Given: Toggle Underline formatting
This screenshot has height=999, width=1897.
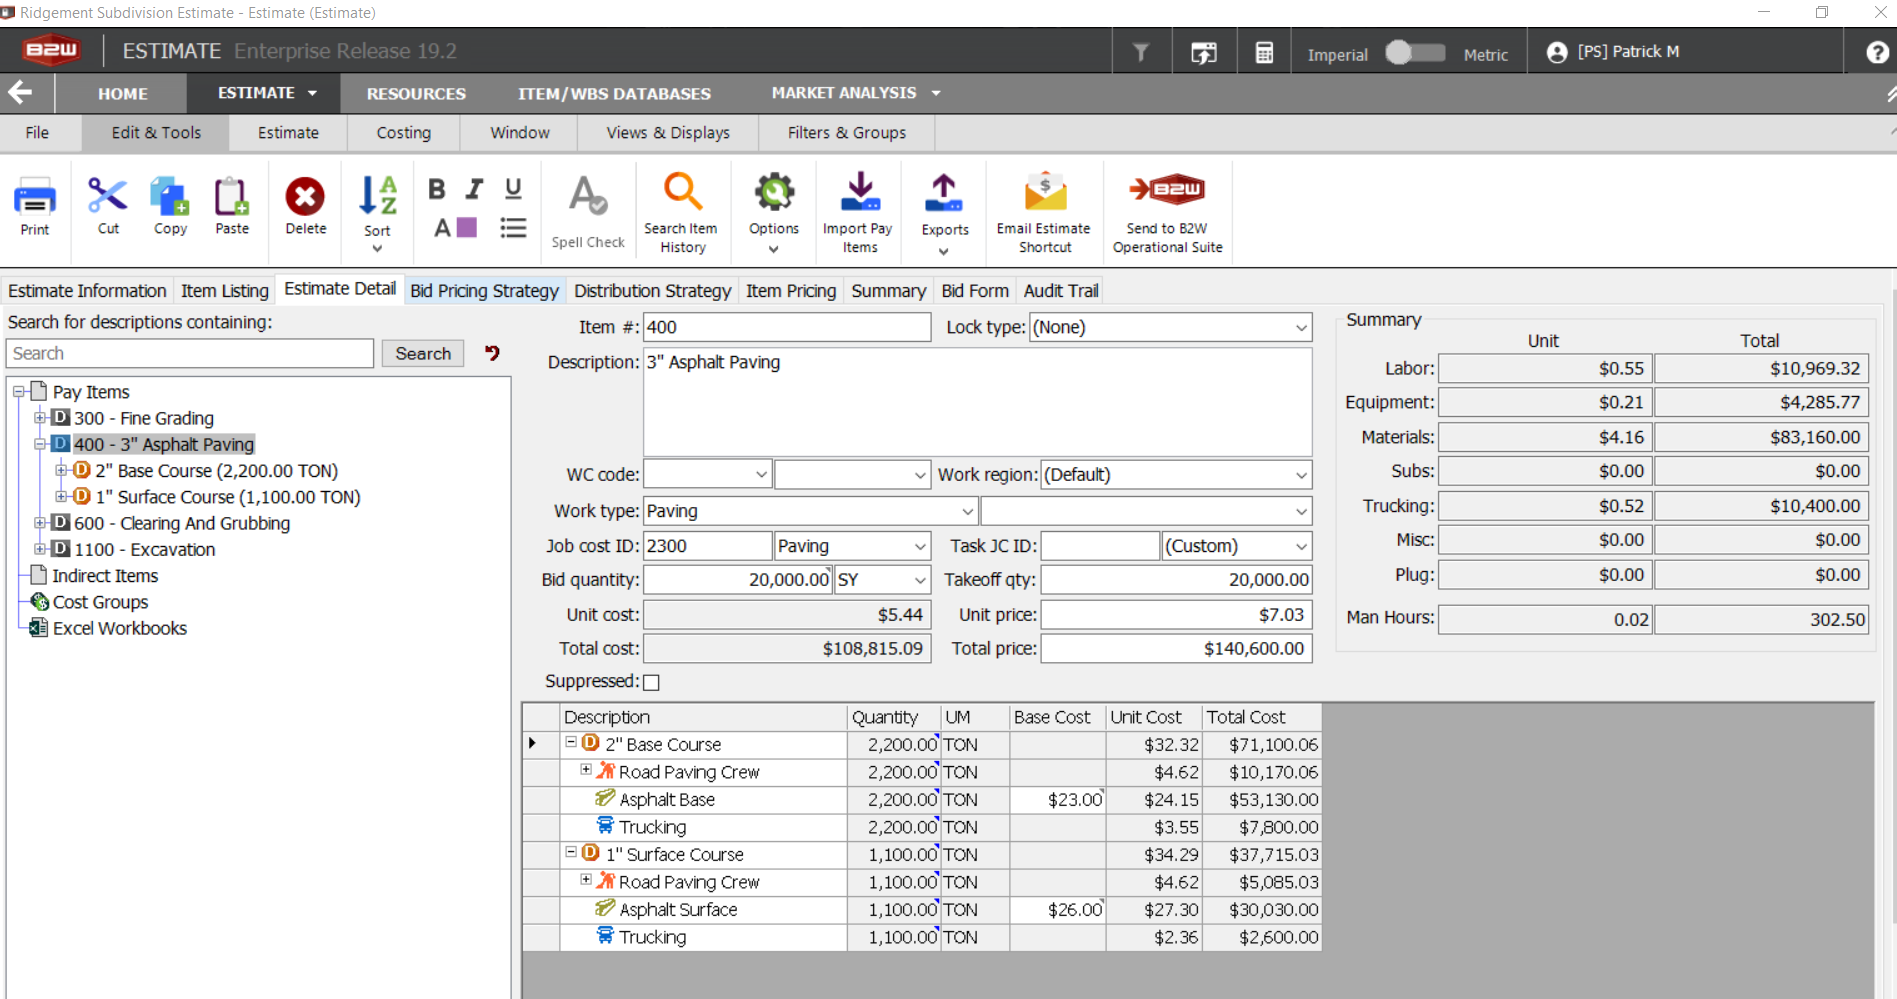Looking at the screenshot, I should 513,189.
